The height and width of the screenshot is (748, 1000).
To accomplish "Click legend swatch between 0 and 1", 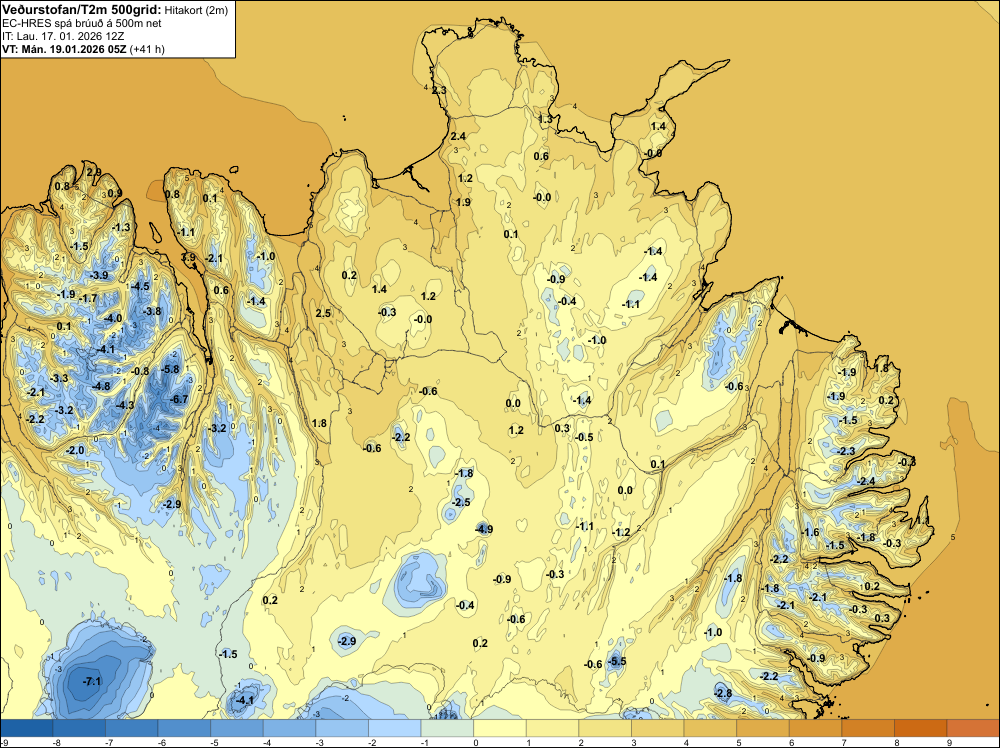I will [500, 728].
